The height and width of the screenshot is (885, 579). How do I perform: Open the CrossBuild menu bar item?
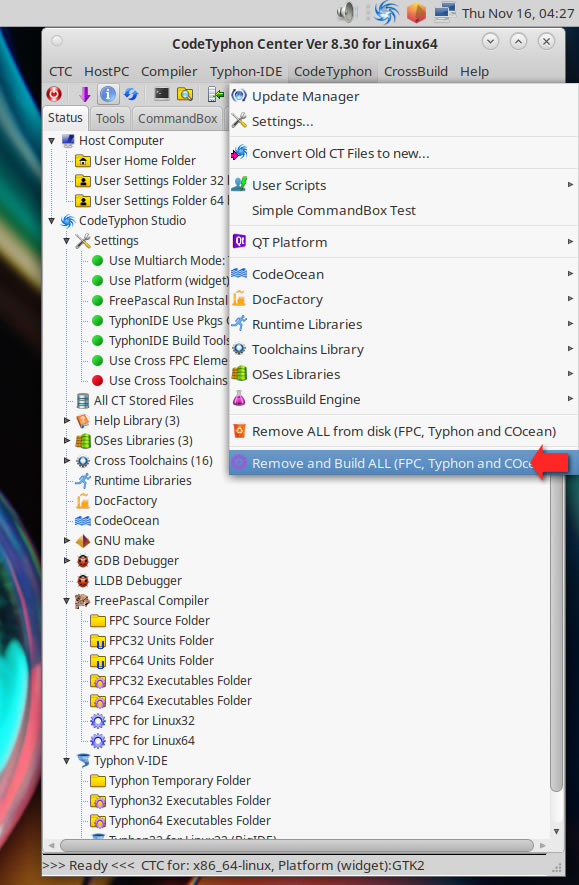416,72
